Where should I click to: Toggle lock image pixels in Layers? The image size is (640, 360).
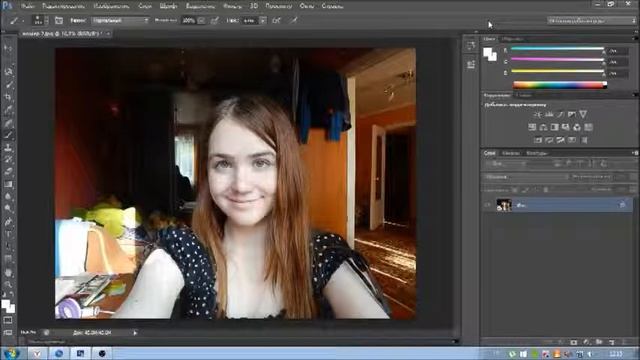coord(525,190)
